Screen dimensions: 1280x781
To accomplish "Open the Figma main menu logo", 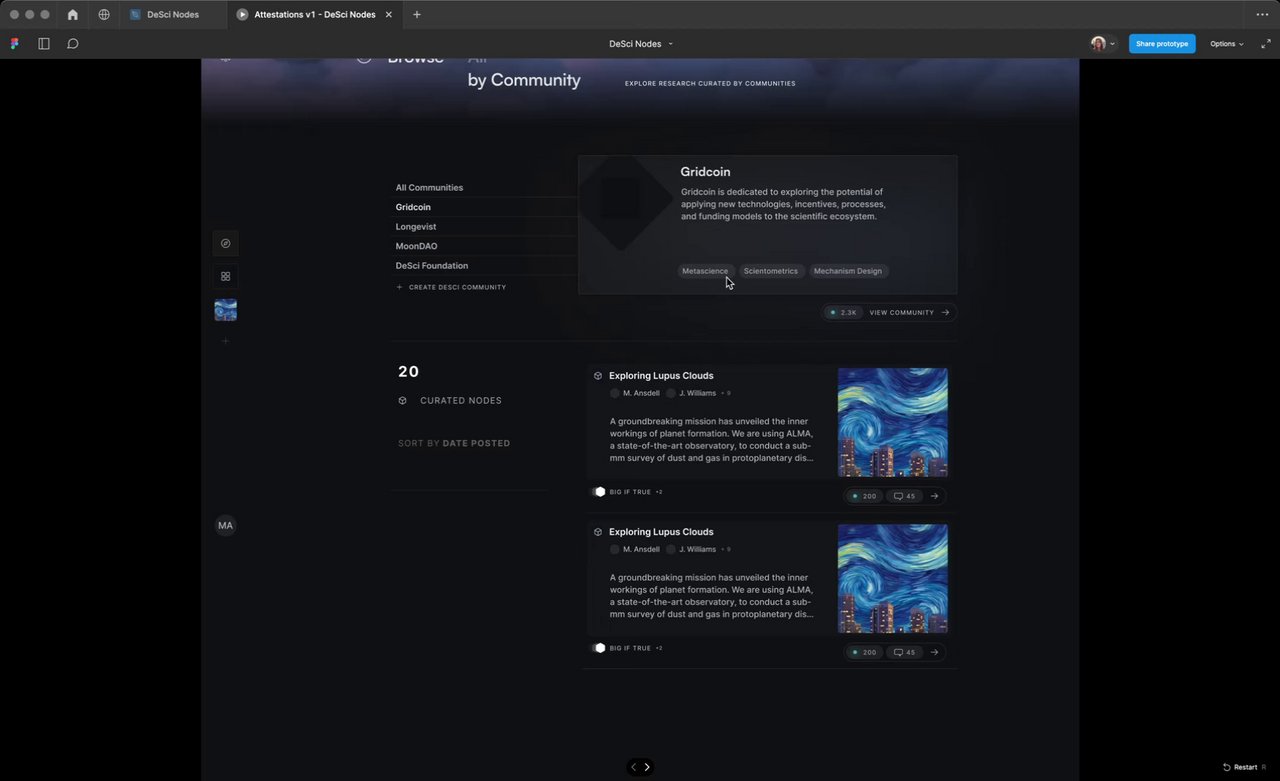I will point(14,44).
